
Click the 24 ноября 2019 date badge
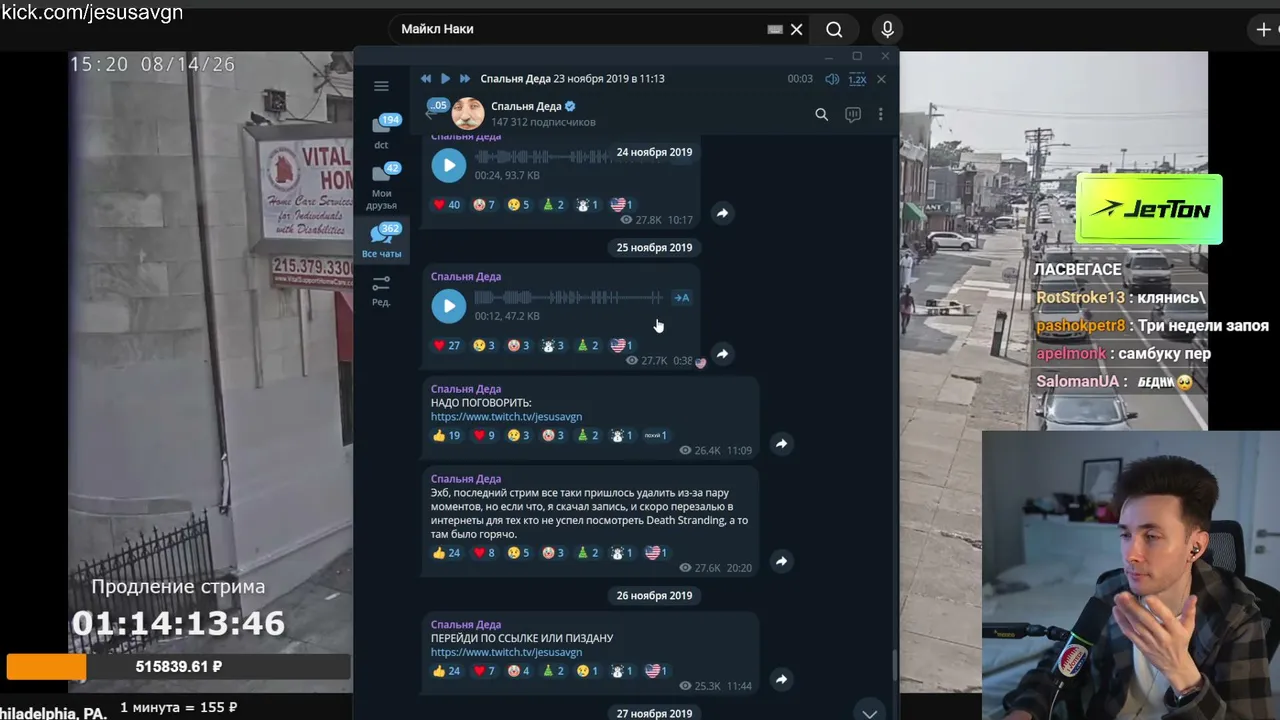click(x=655, y=152)
